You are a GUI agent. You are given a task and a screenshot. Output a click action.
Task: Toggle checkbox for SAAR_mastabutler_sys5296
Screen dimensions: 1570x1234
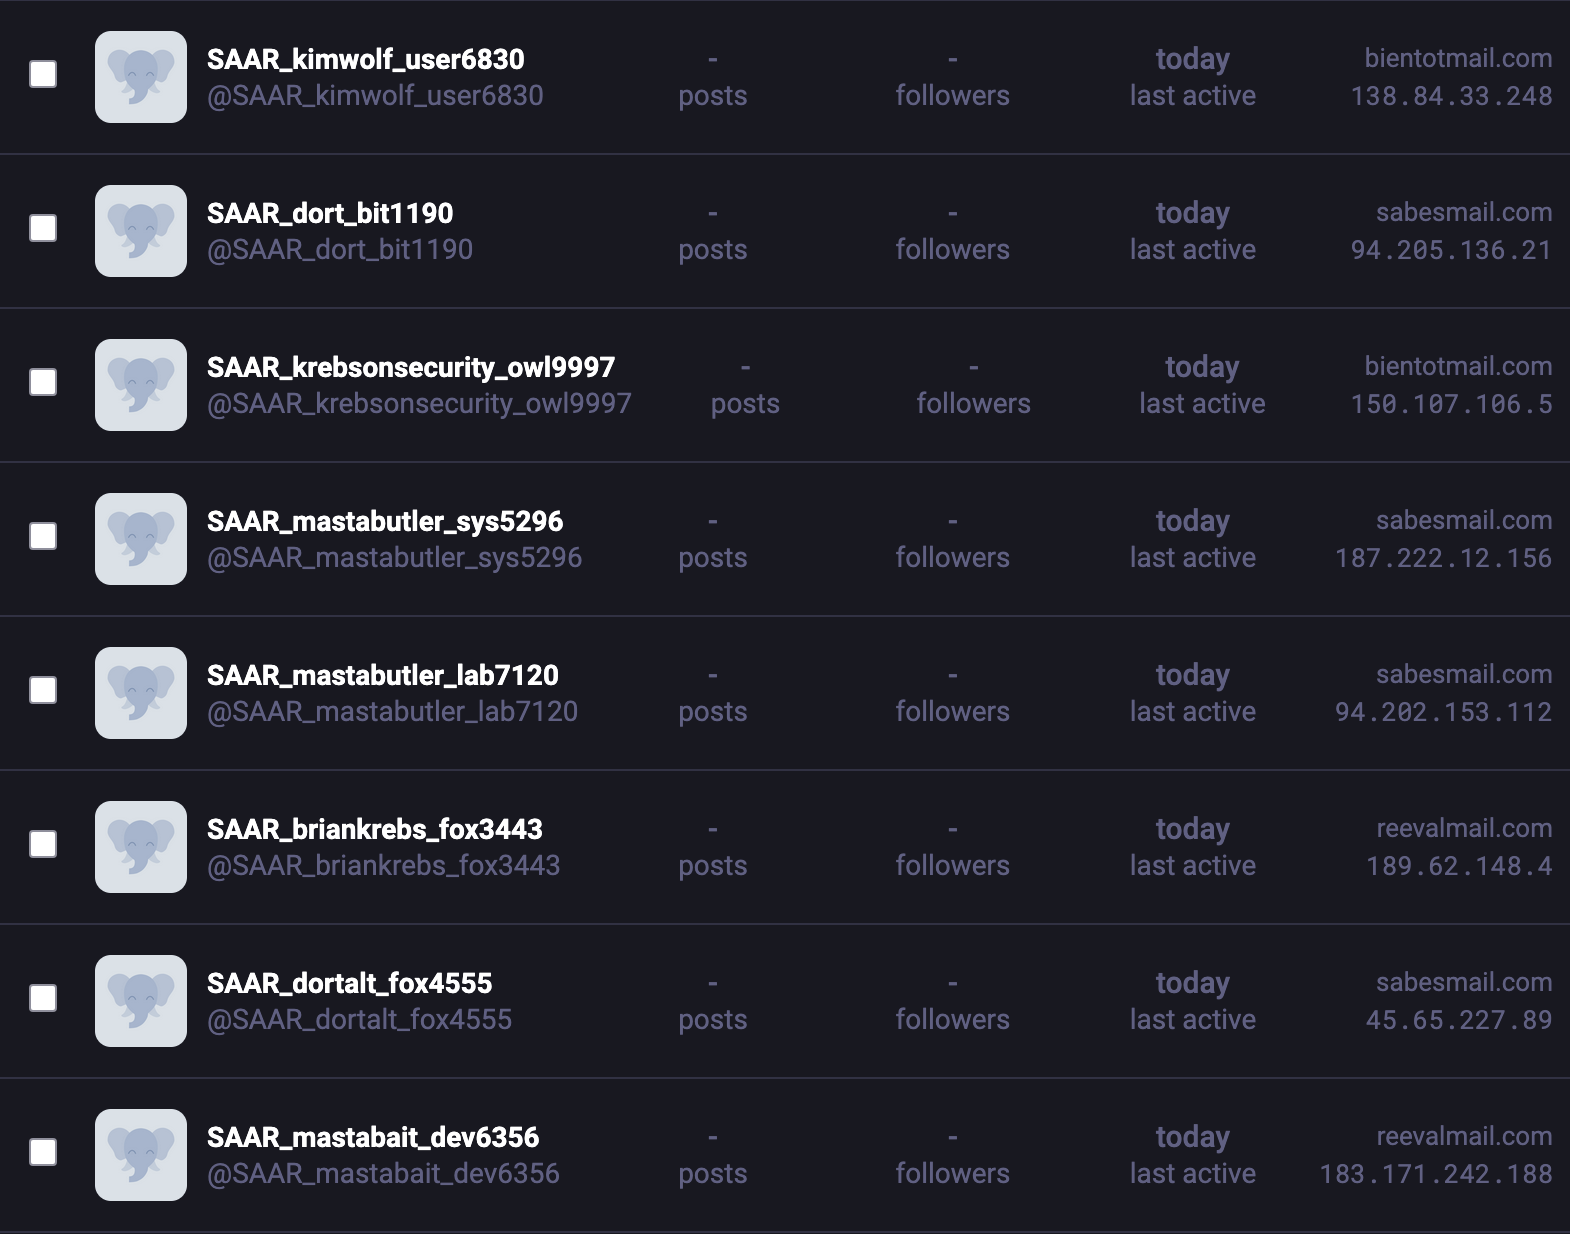tap(43, 536)
